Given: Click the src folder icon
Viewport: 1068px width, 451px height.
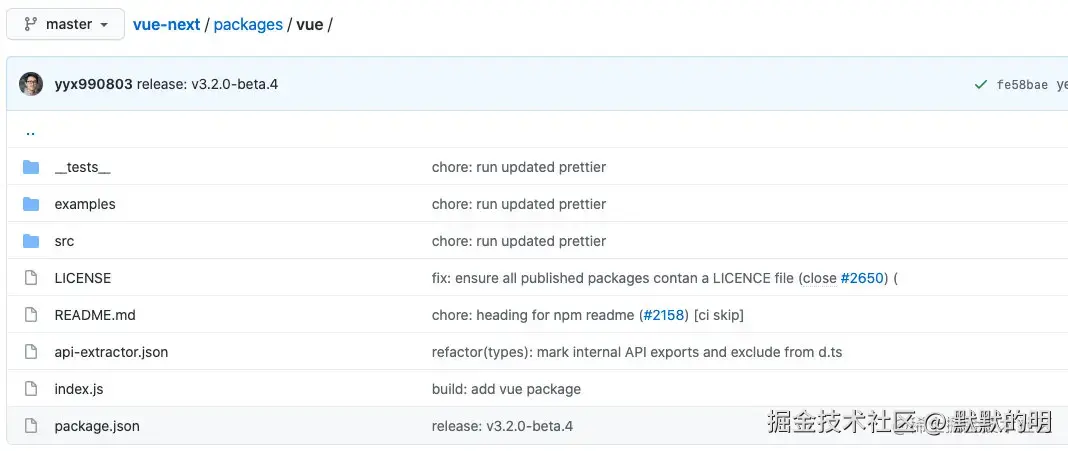Looking at the screenshot, I should pos(31,241).
